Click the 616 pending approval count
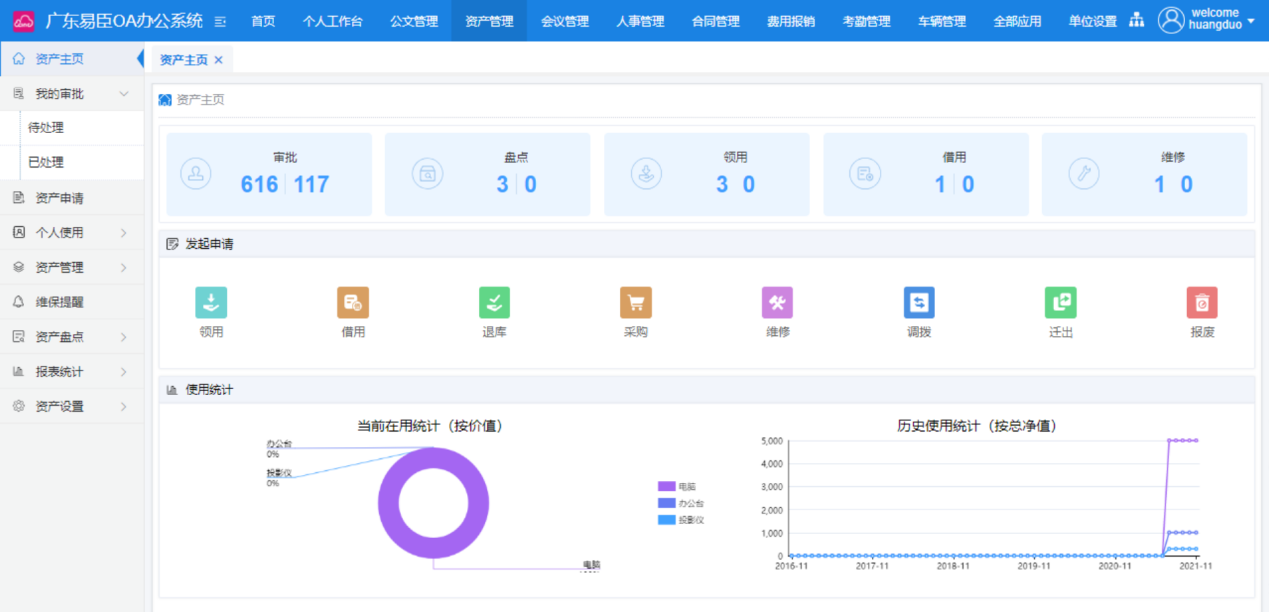This screenshot has height=612, width=1269. [x=259, y=184]
